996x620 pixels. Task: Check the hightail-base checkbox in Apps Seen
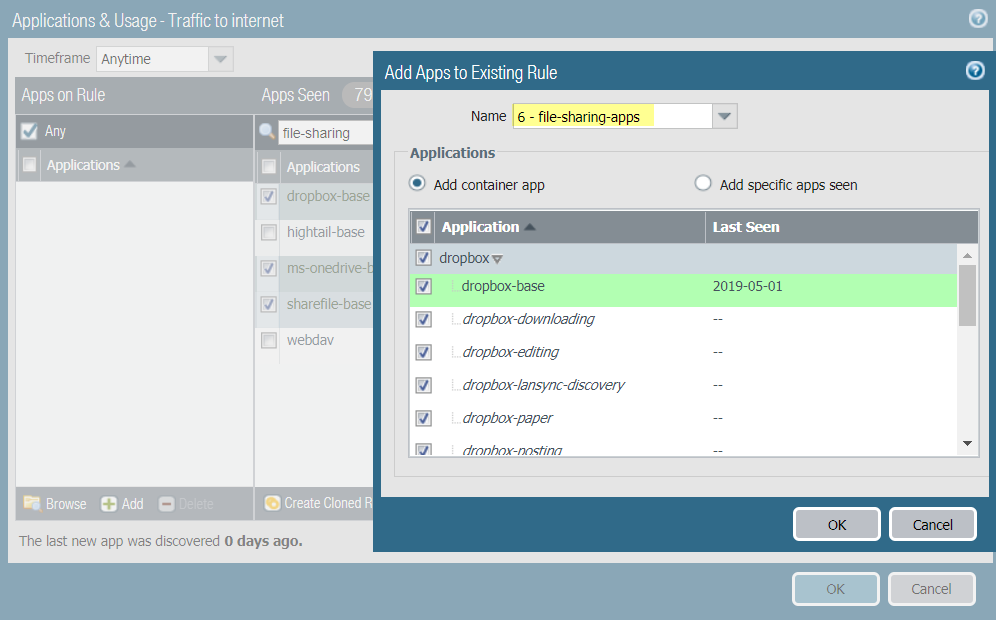pos(269,232)
